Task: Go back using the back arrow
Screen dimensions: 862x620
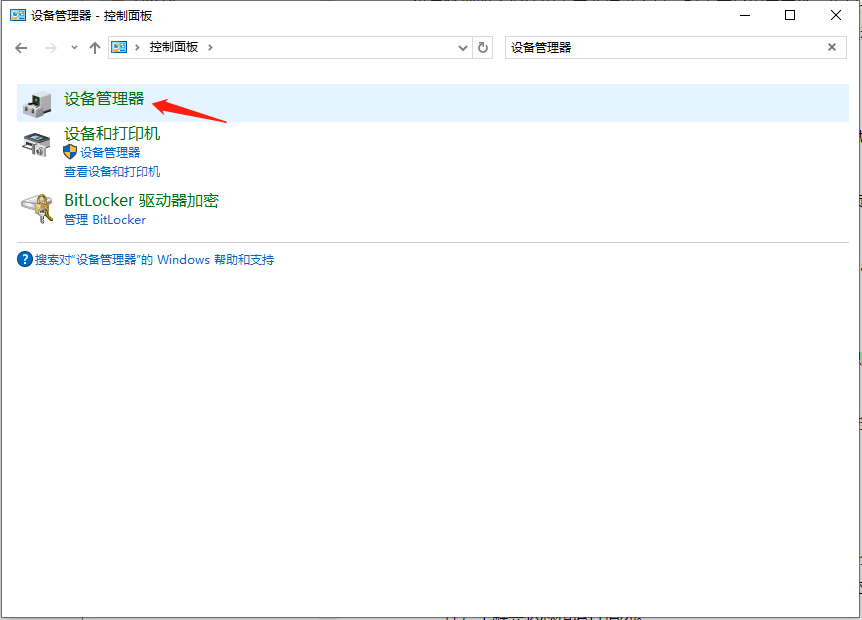Action: [21, 46]
